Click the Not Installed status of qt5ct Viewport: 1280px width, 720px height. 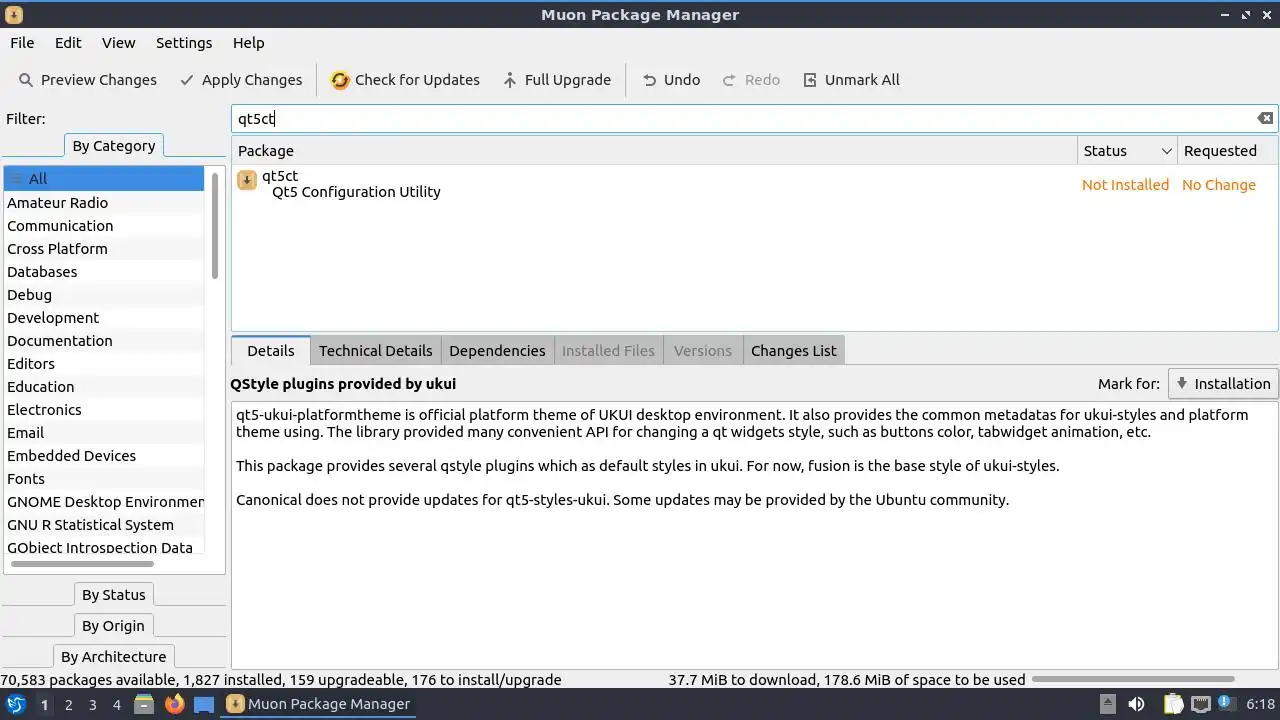tap(1125, 185)
